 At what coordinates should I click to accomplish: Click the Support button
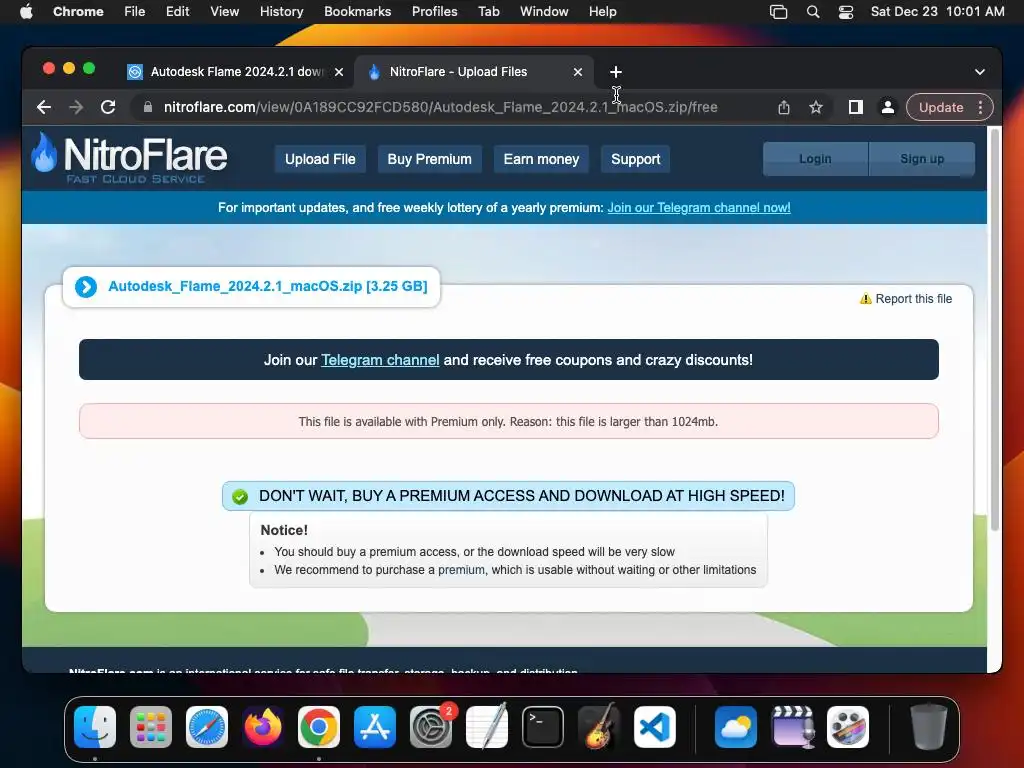click(x=635, y=159)
